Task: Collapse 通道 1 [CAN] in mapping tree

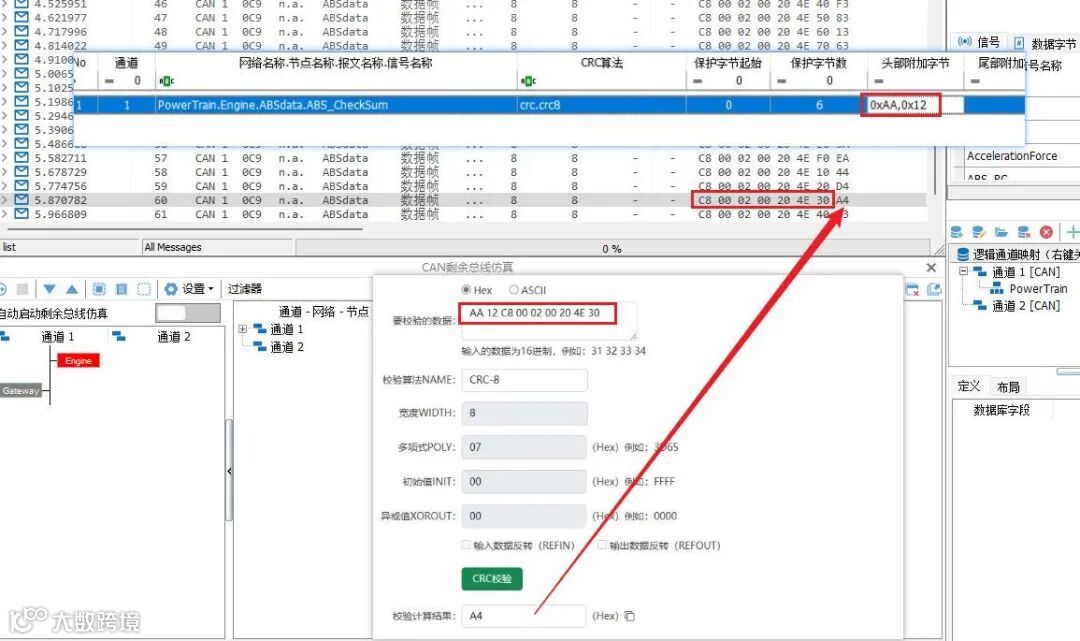Action: [964, 271]
